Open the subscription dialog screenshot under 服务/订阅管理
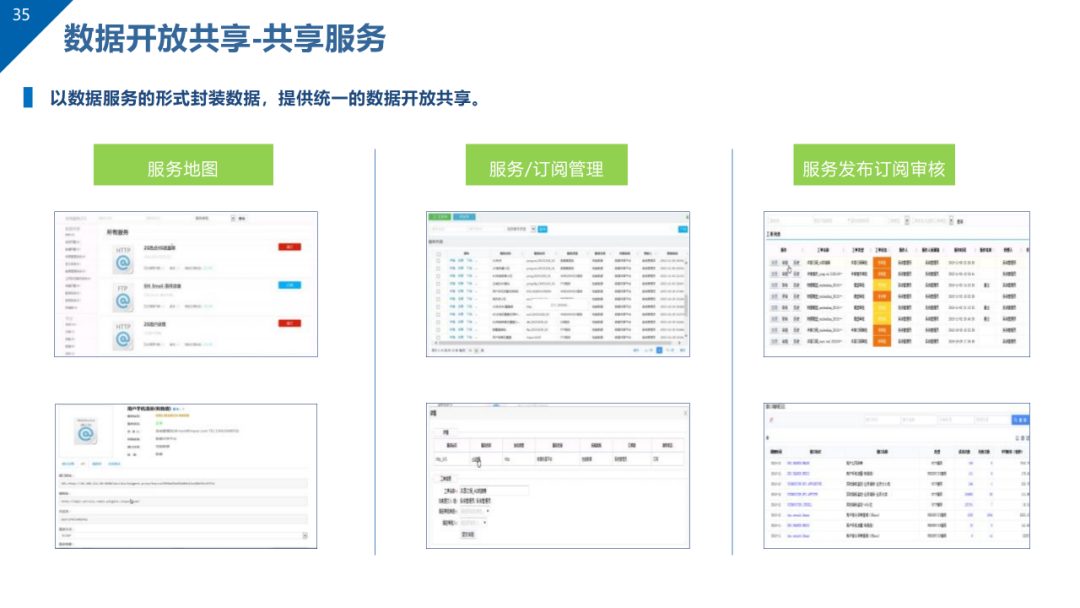The width and height of the screenshot is (1080, 608). [x=558, y=476]
